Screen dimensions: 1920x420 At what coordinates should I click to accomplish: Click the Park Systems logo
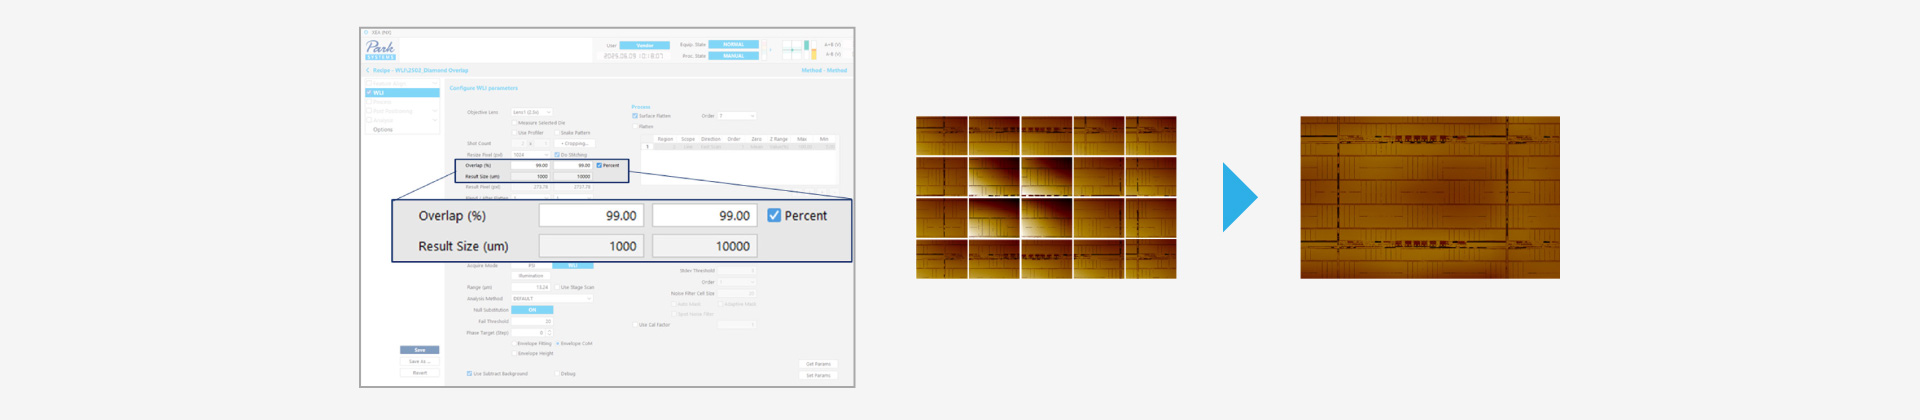[x=380, y=49]
